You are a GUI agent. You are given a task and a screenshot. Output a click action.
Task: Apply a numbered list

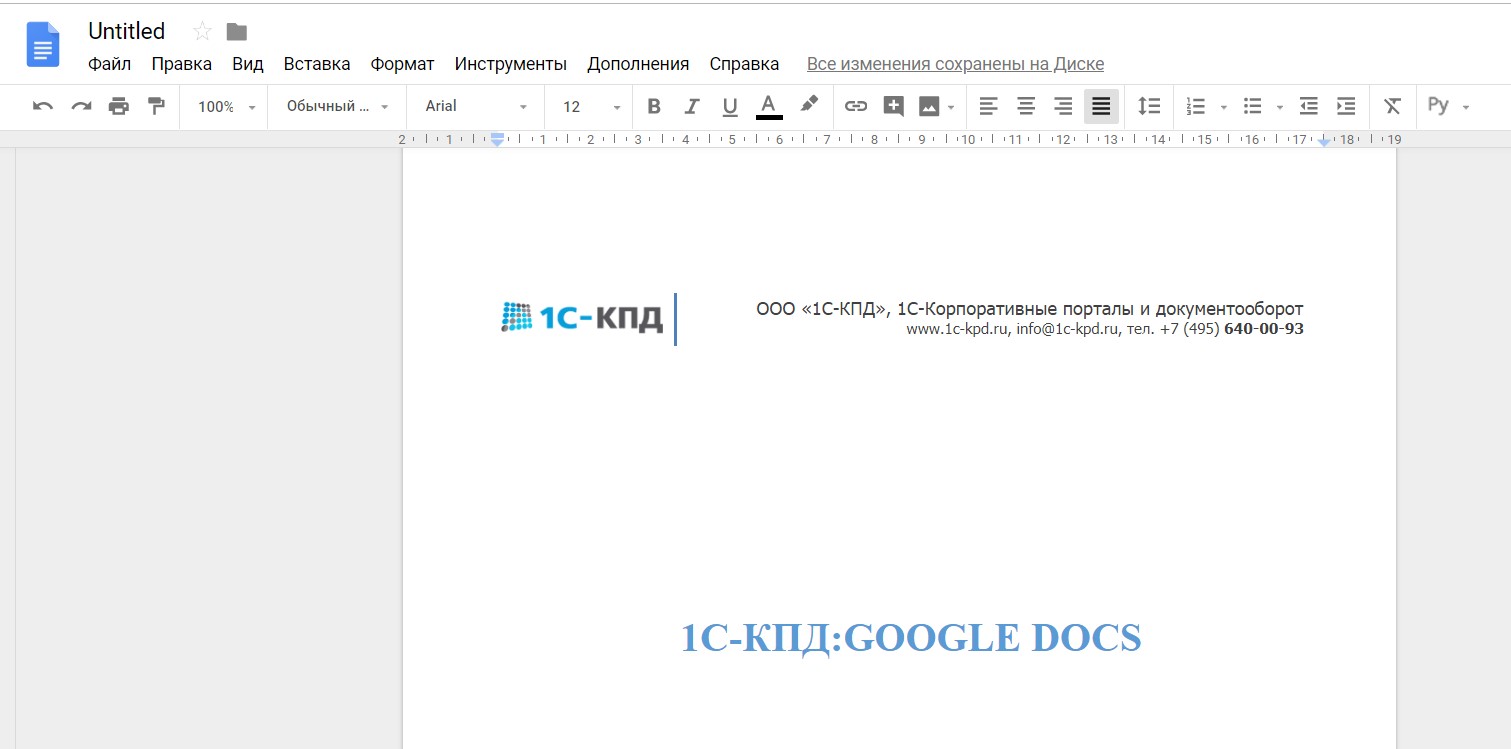(x=1196, y=106)
